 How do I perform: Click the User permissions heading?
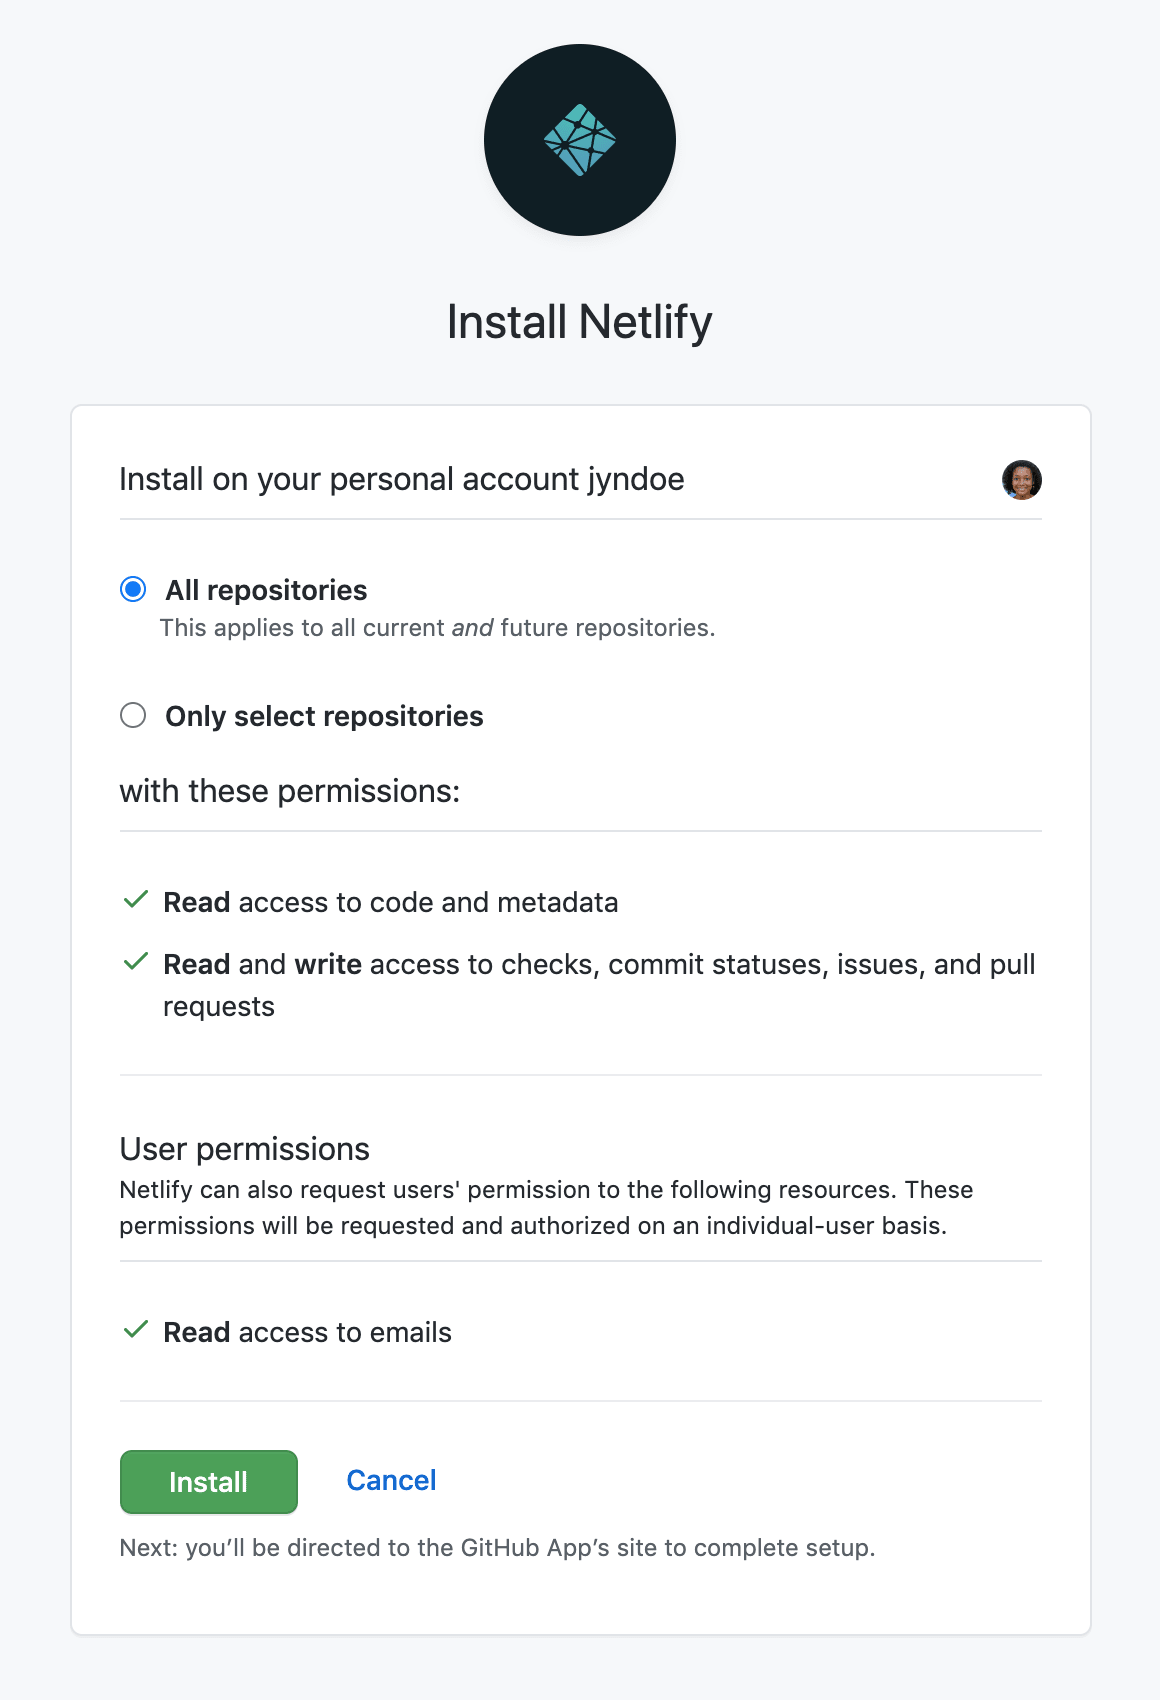click(245, 1149)
